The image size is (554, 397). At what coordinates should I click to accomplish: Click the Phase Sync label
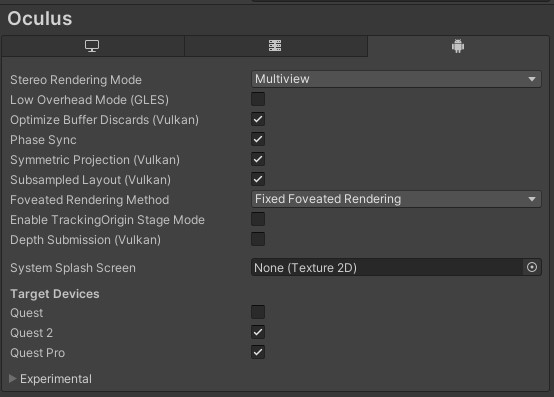(43, 140)
